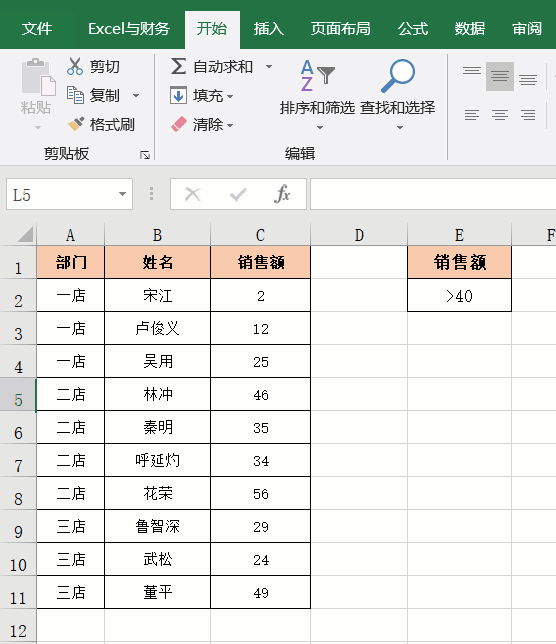Image resolution: width=556 pixels, height=644 pixels.
Task: Switch to the Data (数据) tab
Action: point(469,29)
